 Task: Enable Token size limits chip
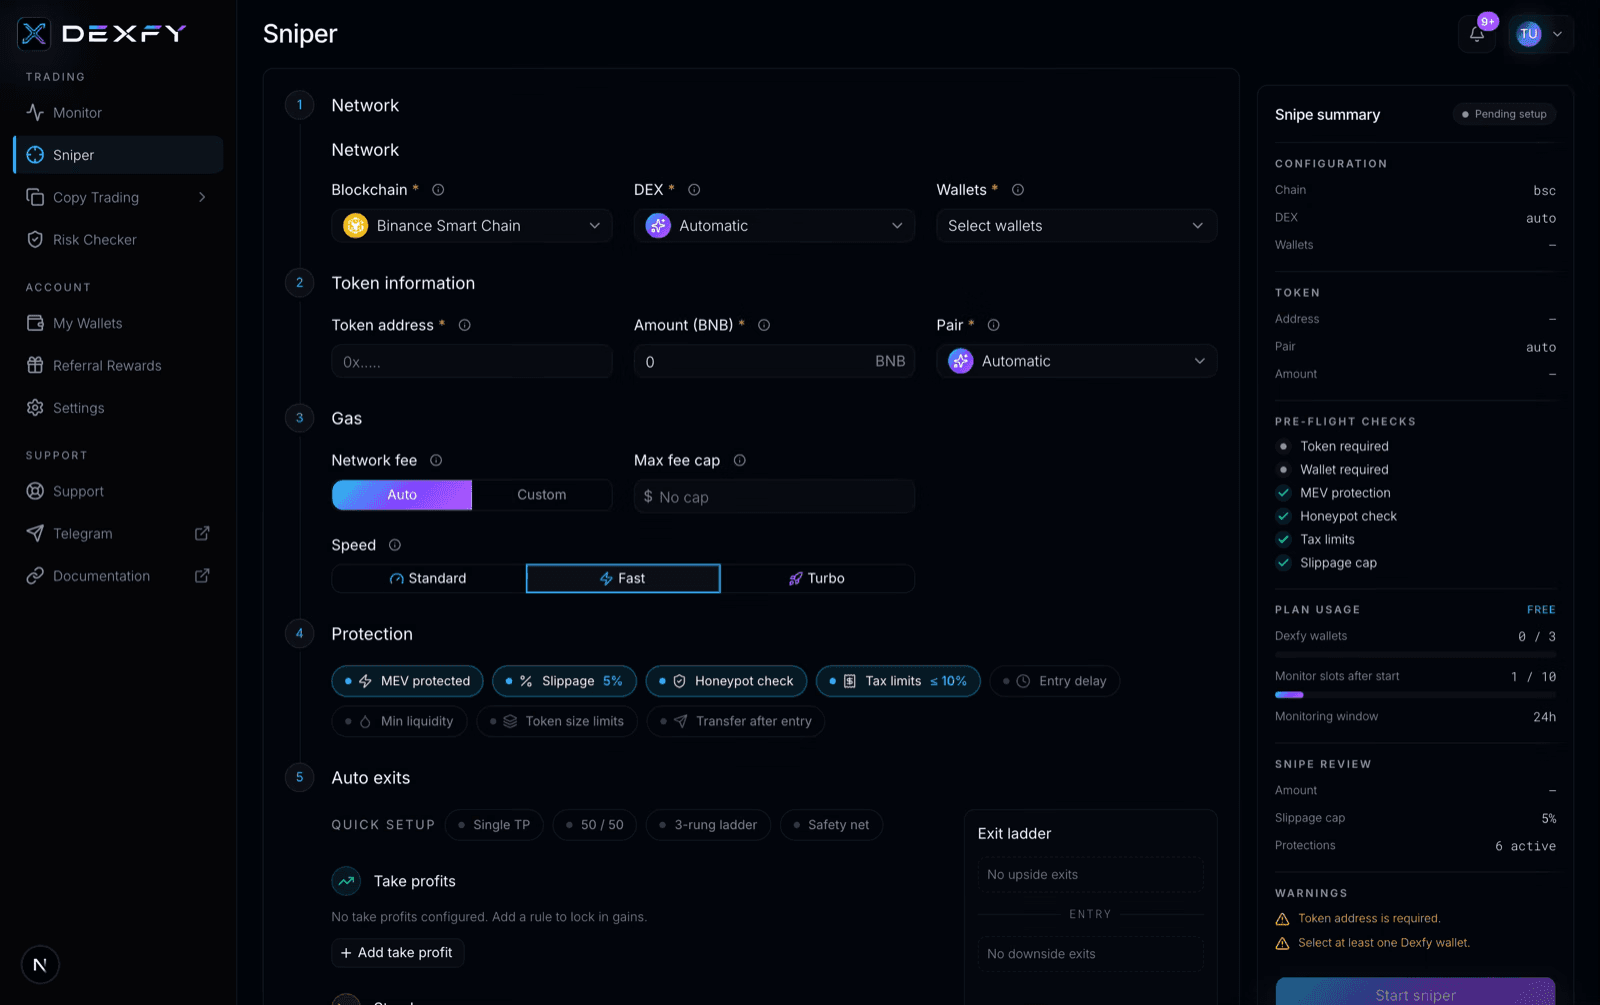pos(557,721)
